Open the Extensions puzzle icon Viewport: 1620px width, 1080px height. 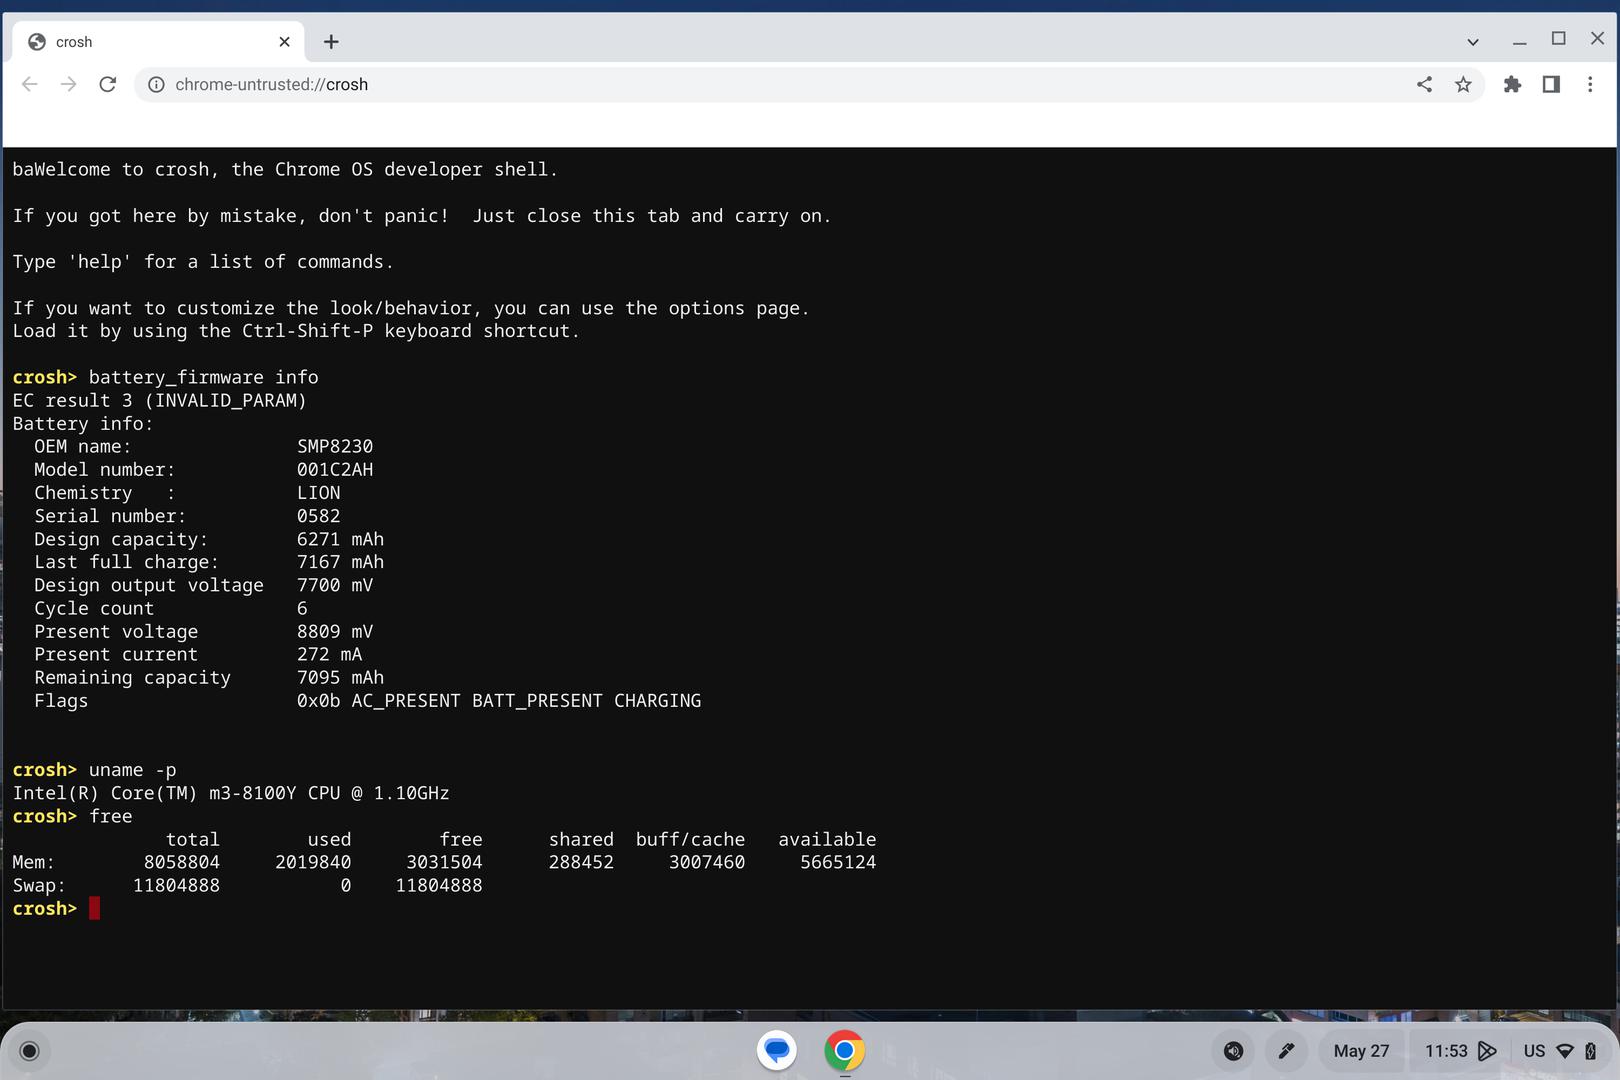[1512, 84]
